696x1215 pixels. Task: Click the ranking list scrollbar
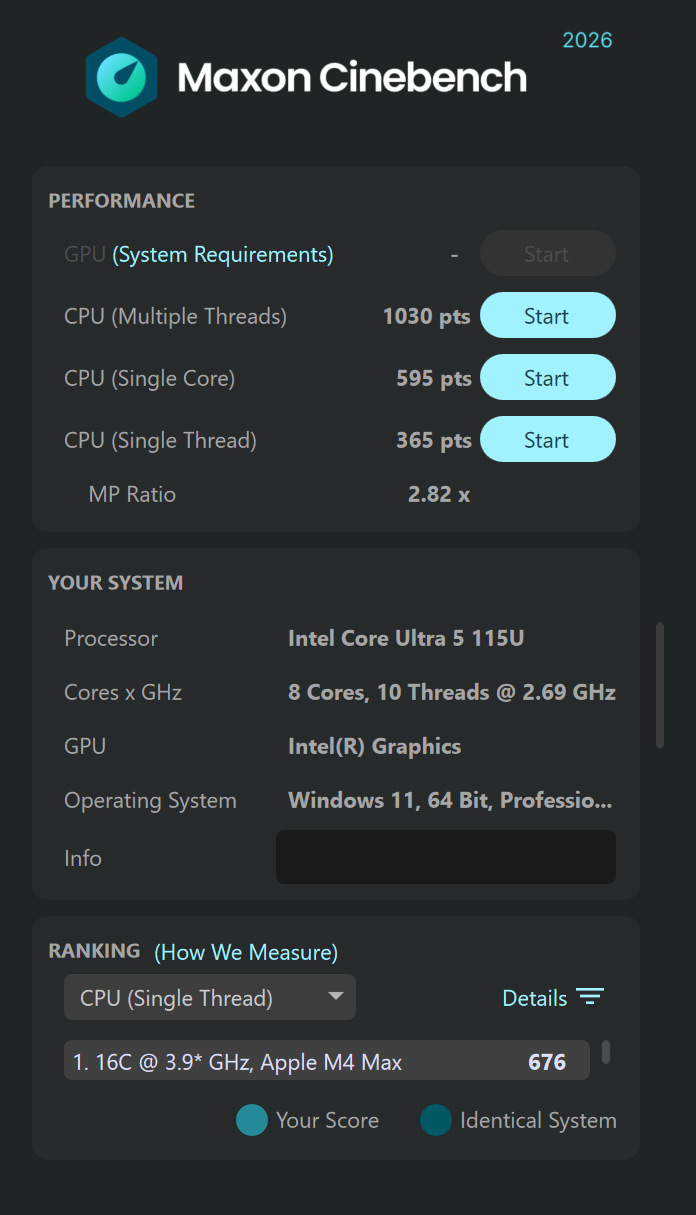606,1053
